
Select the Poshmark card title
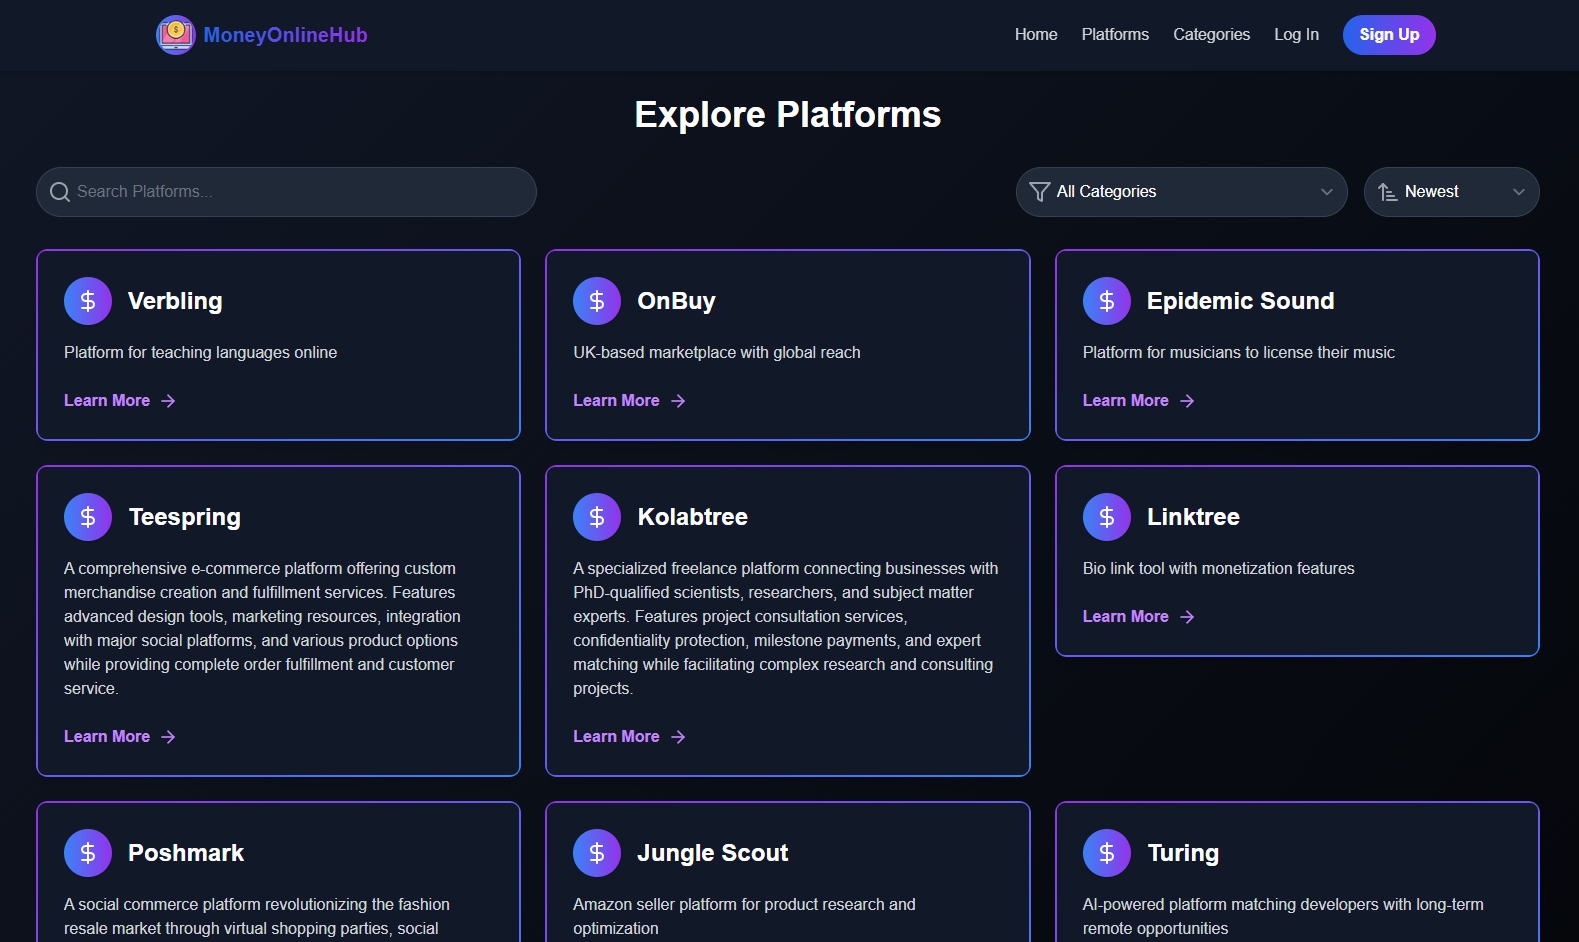tap(186, 853)
